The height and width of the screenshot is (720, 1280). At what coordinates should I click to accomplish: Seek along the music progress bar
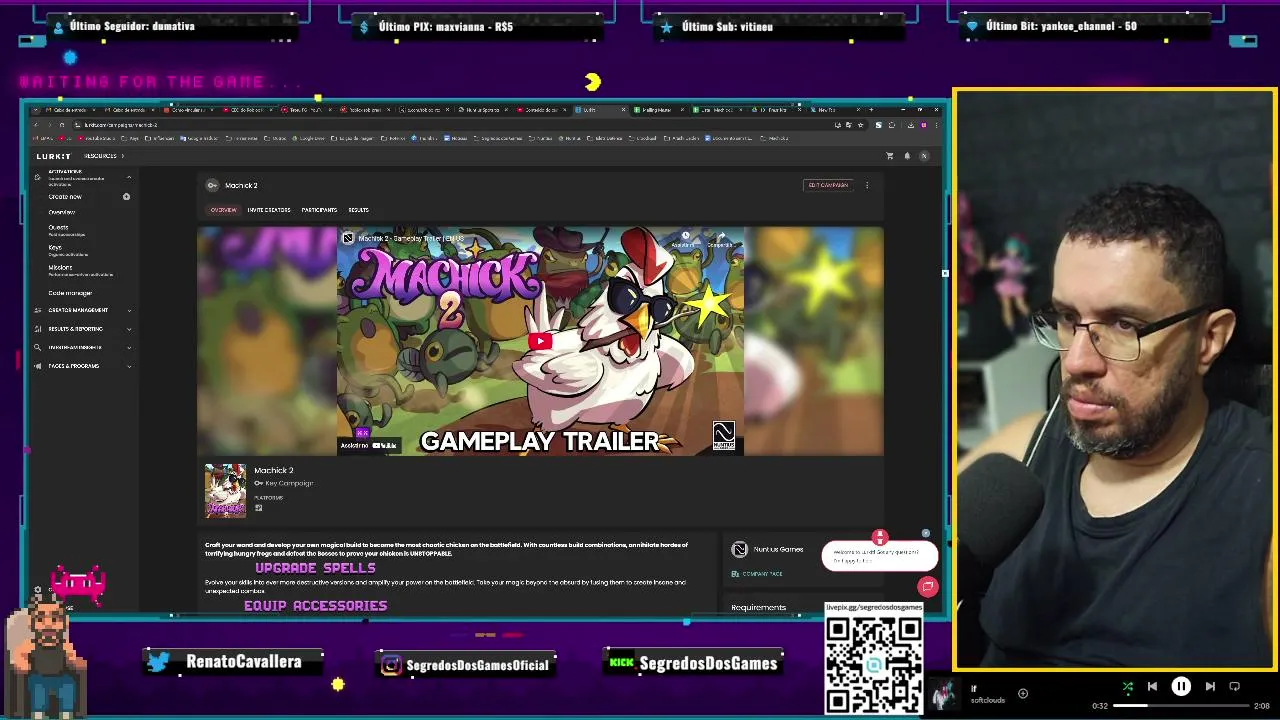tap(1181, 706)
